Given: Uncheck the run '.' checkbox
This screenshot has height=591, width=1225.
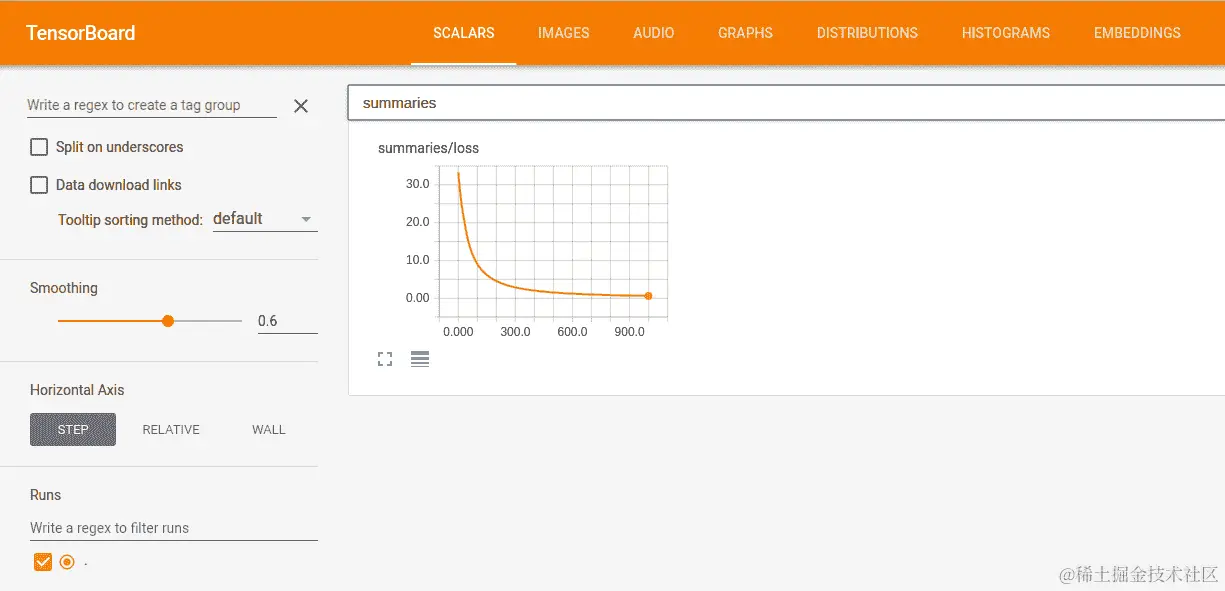Looking at the screenshot, I should (x=43, y=562).
